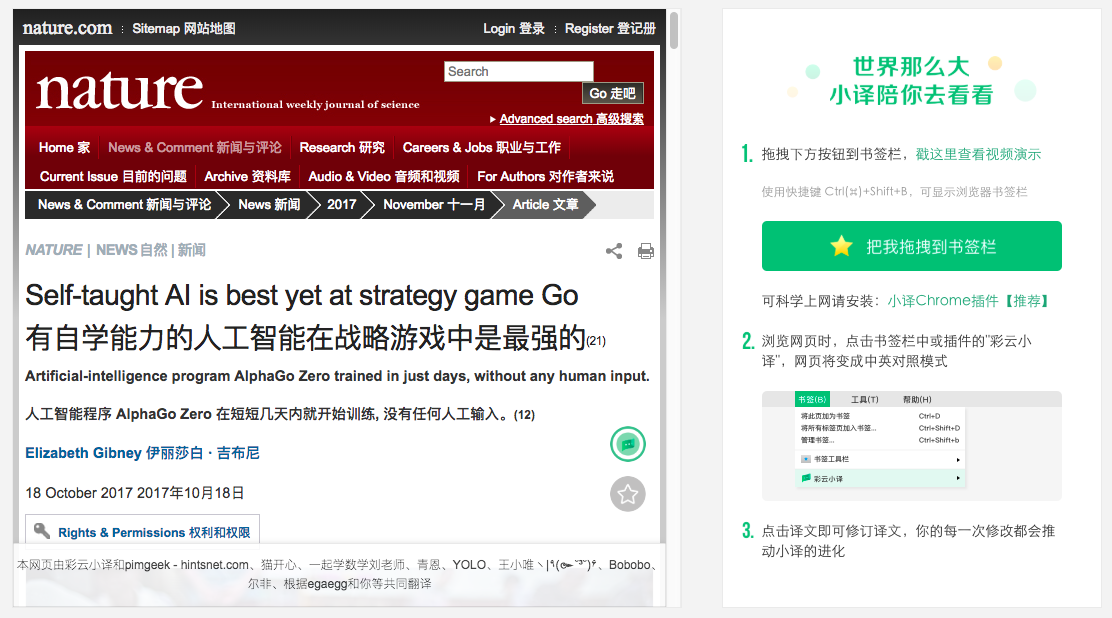The height and width of the screenshot is (618, 1112).
Task: Open the Login 登录 link
Action: point(514,28)
